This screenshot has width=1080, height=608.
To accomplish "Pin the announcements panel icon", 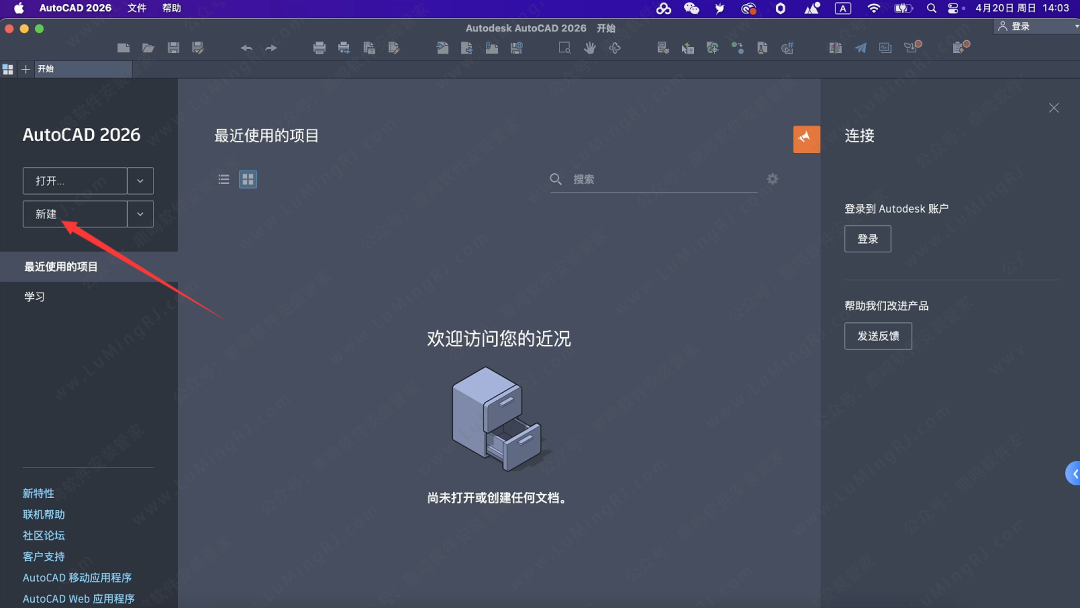I will 806,139.
